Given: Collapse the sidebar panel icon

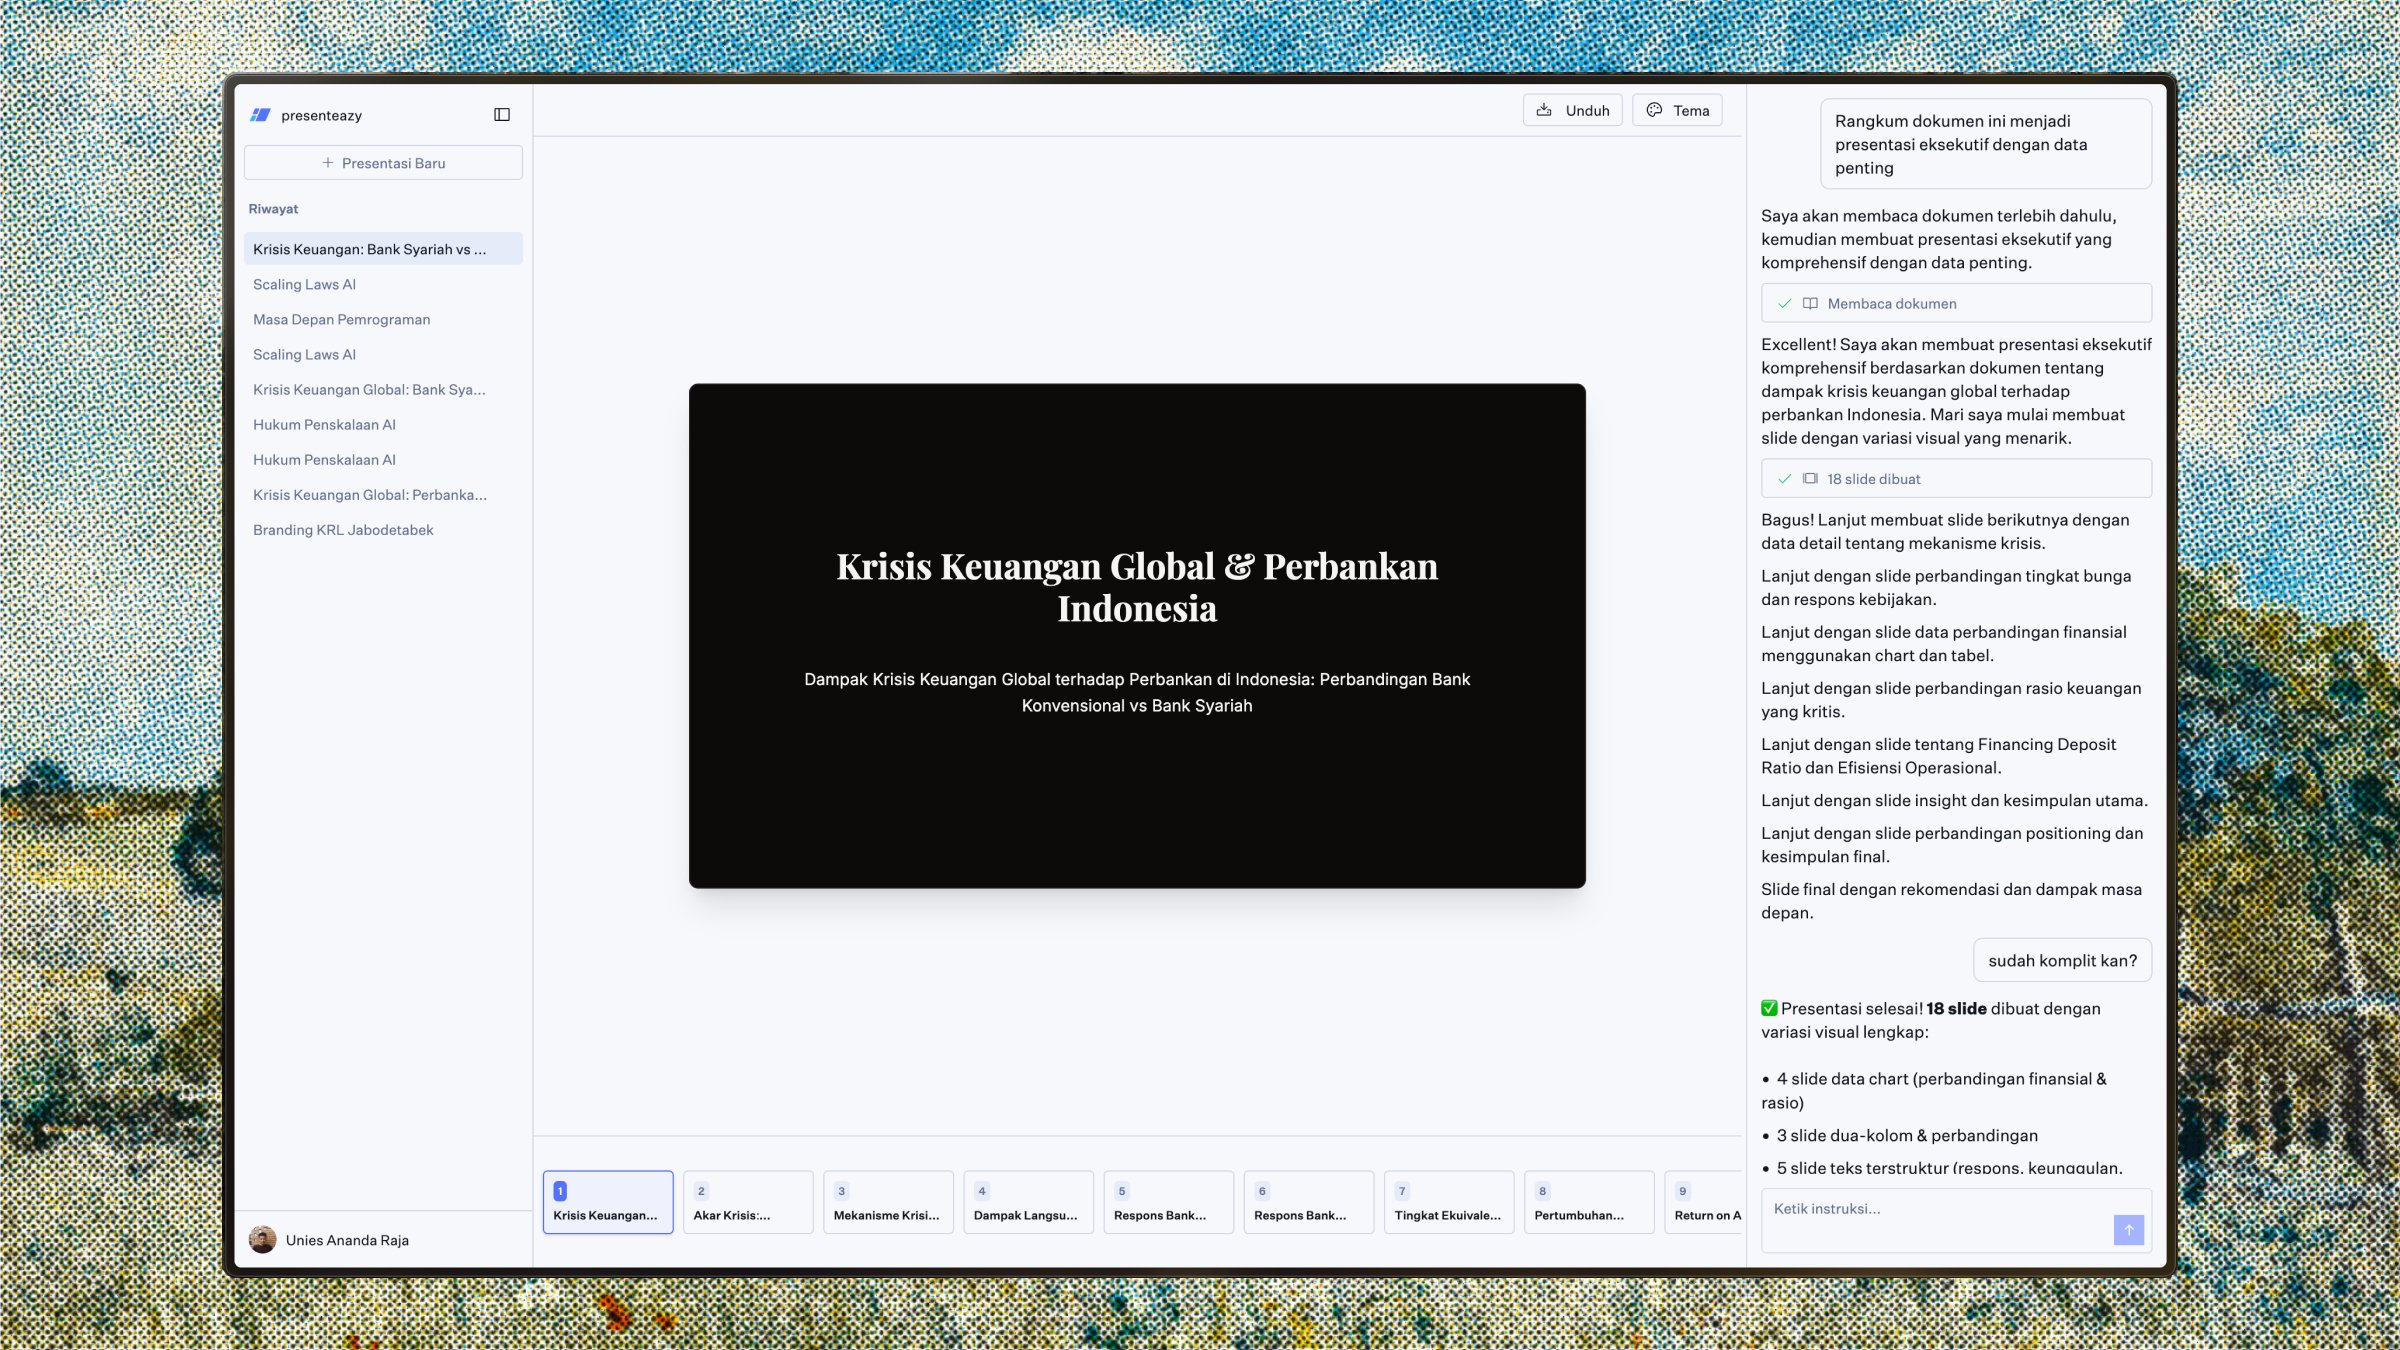Looking at the screenshot, I should pos(502,115).
